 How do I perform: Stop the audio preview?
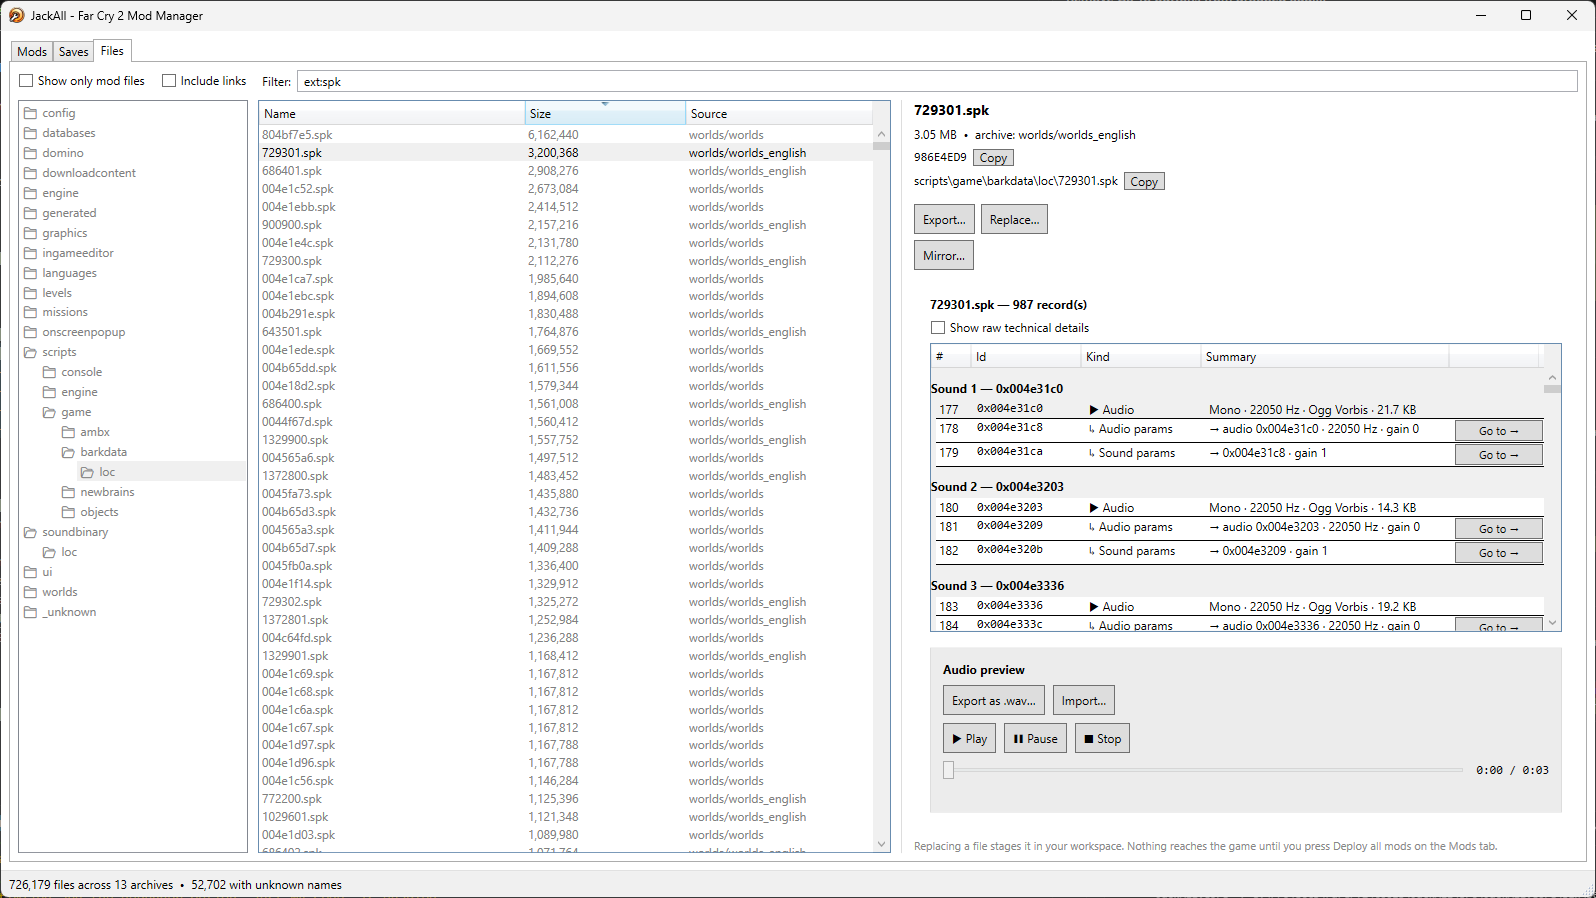tap(1102, 739)
